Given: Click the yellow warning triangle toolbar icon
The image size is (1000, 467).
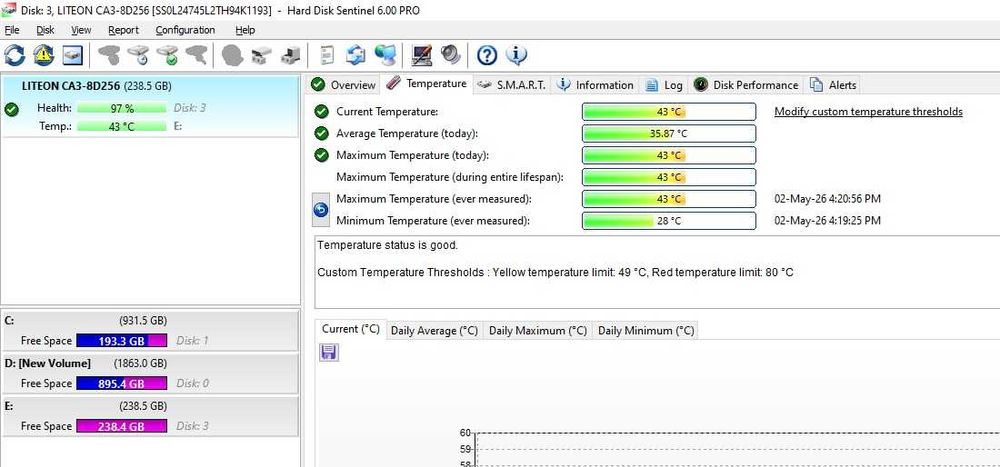Looking at the screenshot, I should point(44,56).
